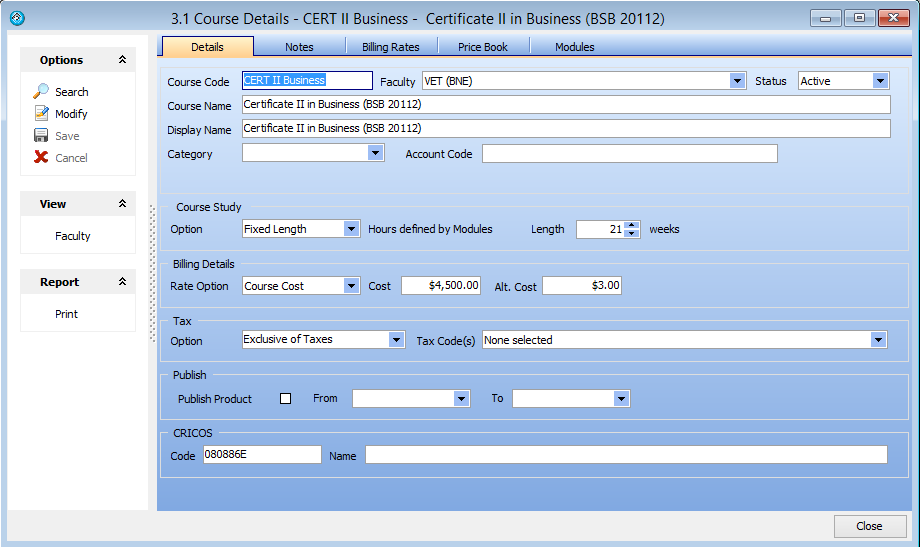Click the CRICOS Name input field
This screenshot has height=547, width=920.
625,455
